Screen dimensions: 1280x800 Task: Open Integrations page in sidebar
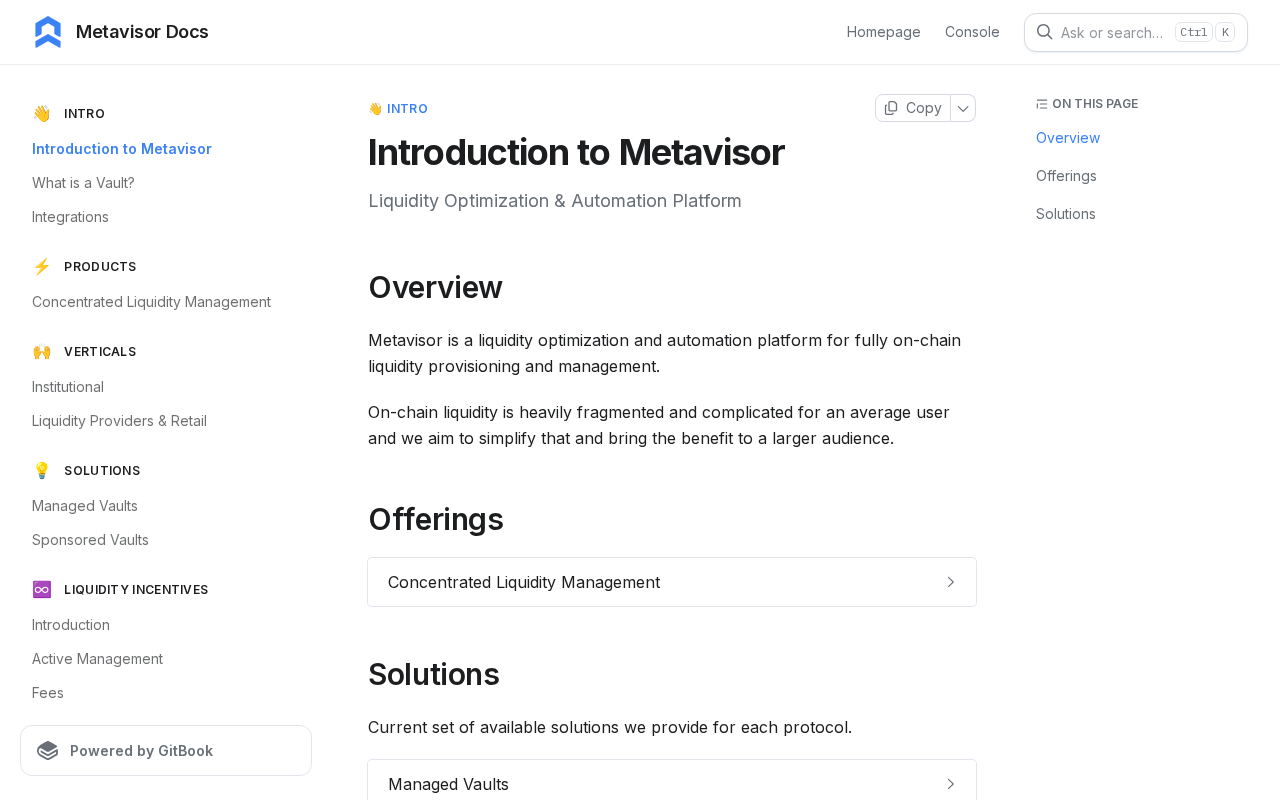click(x=70, y=217)
